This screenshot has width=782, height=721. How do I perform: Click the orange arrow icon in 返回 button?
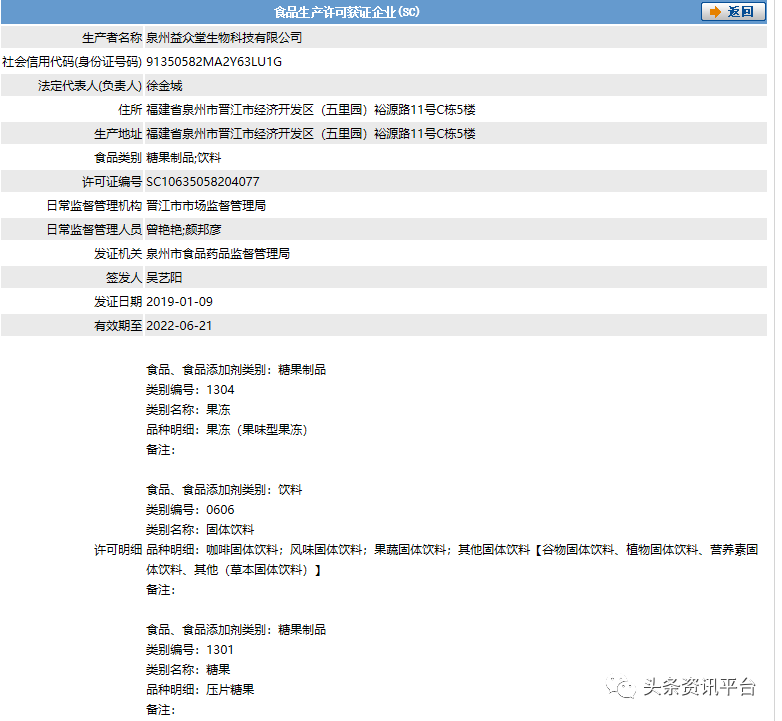715,12
